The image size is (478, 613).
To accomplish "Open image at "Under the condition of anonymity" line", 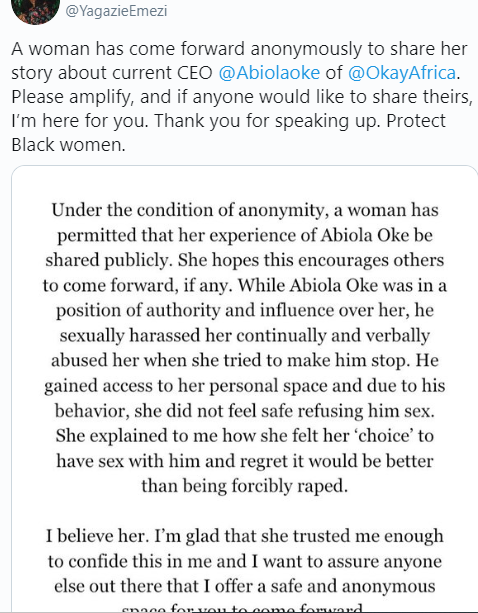I will [245, 210].
